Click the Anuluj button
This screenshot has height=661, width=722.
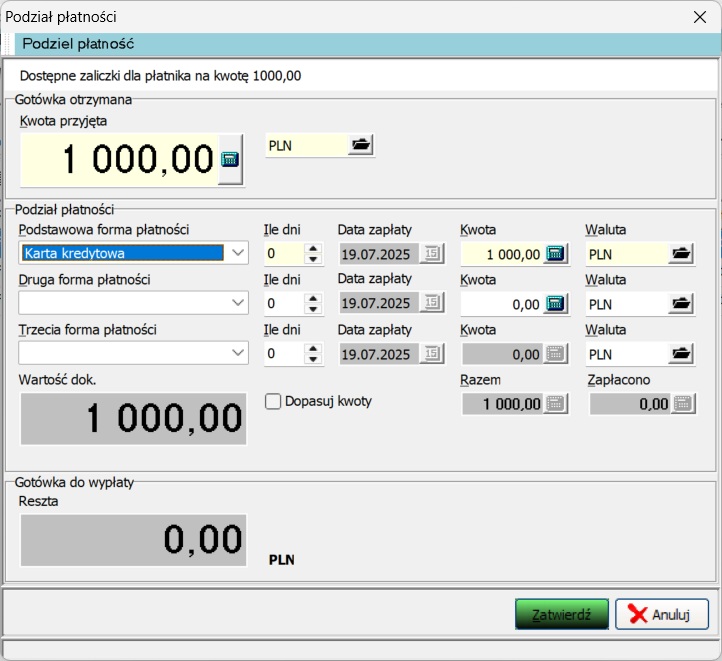point(662,615)
